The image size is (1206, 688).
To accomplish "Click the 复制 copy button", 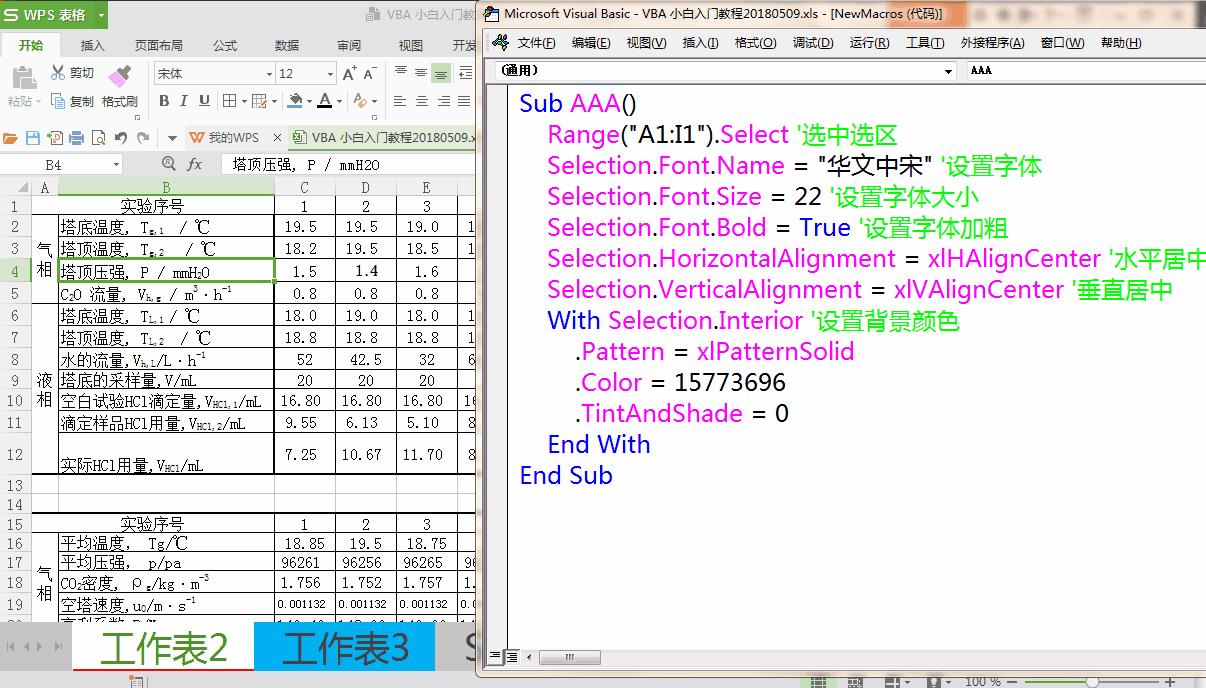I will tap(75, 100).
